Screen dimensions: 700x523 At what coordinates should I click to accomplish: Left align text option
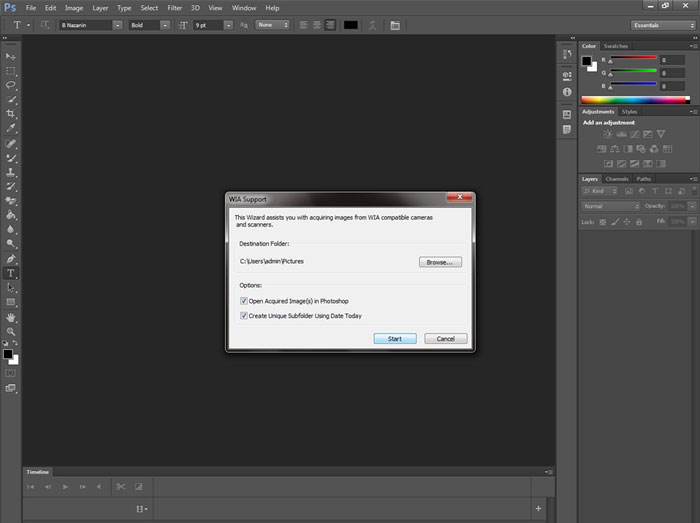click(x=304, y=25)
